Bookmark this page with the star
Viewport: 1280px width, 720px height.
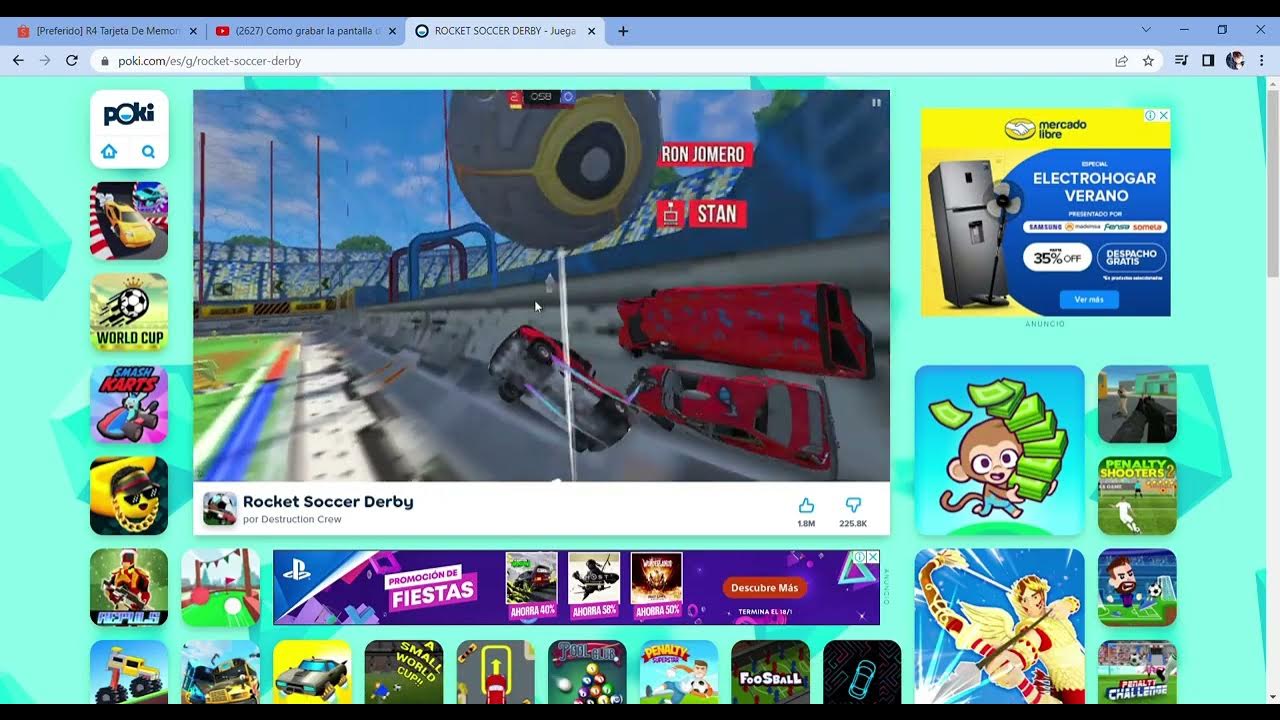click(1148, 61)
